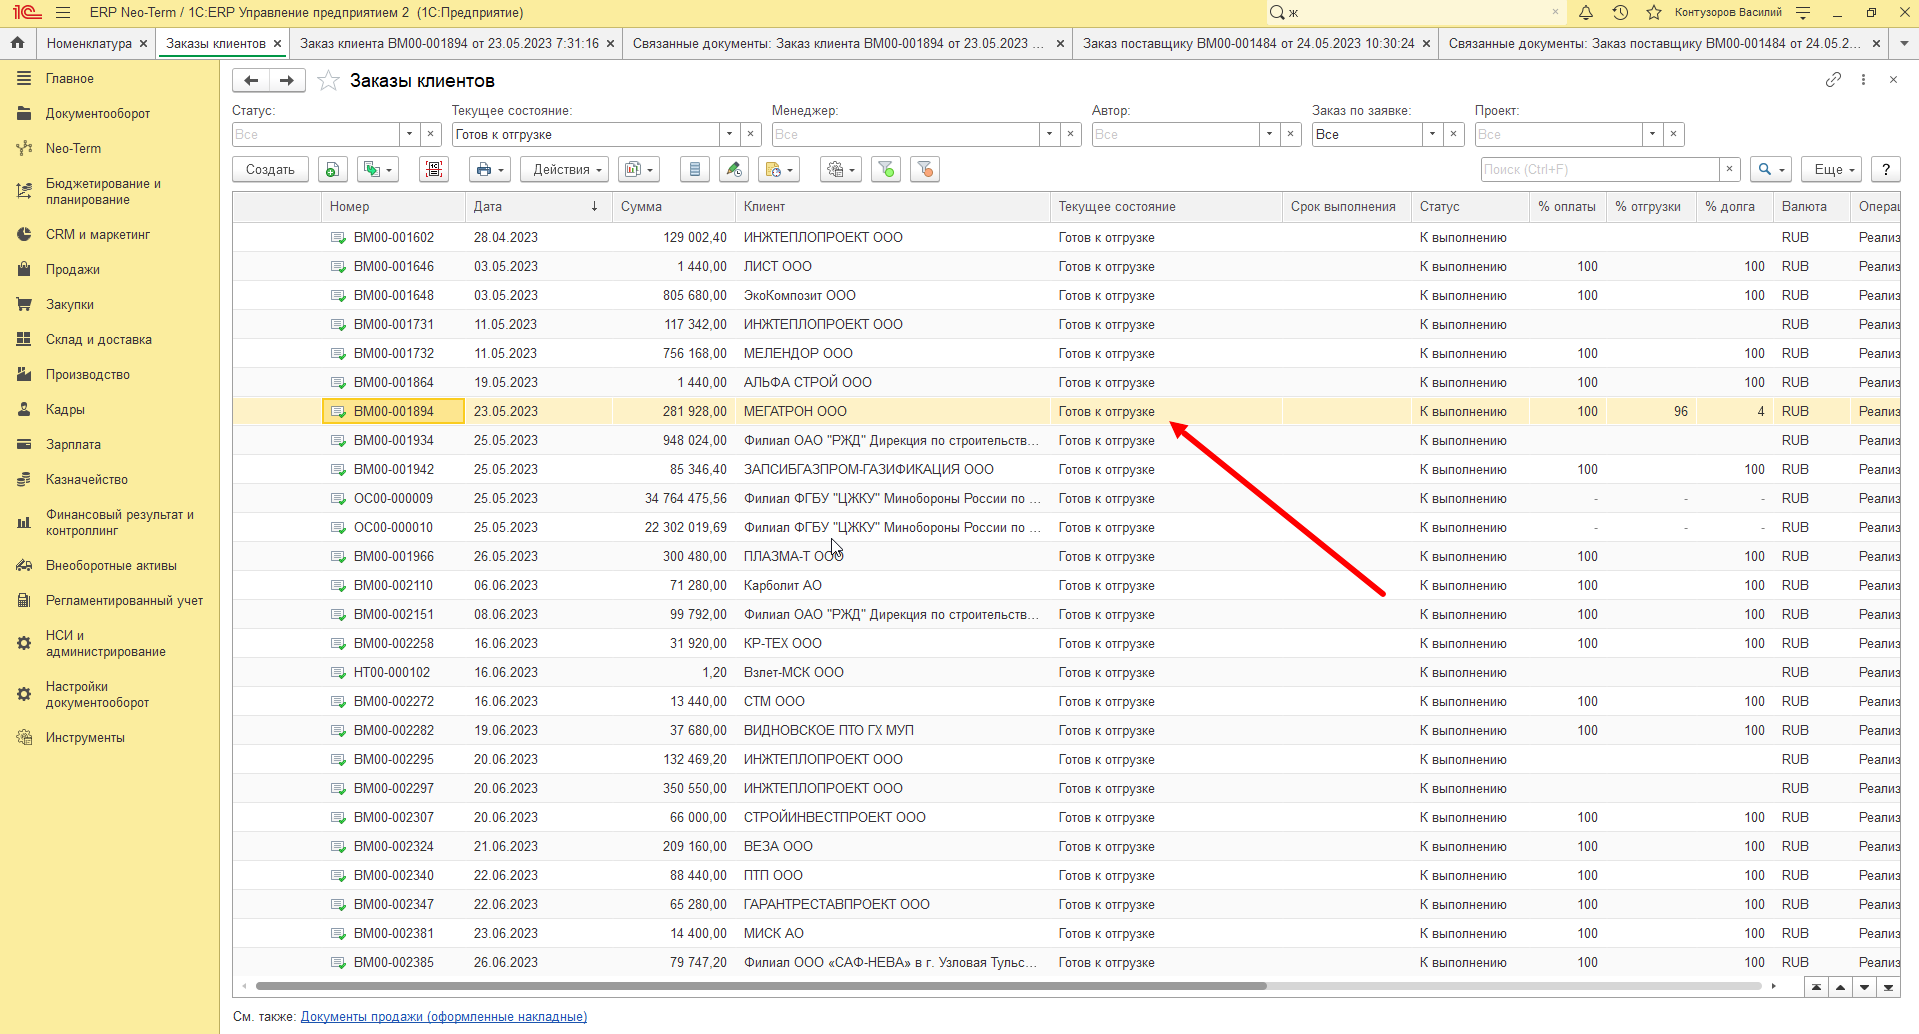Add Заказы клиентов to favorites star

[x=328, y=81]
